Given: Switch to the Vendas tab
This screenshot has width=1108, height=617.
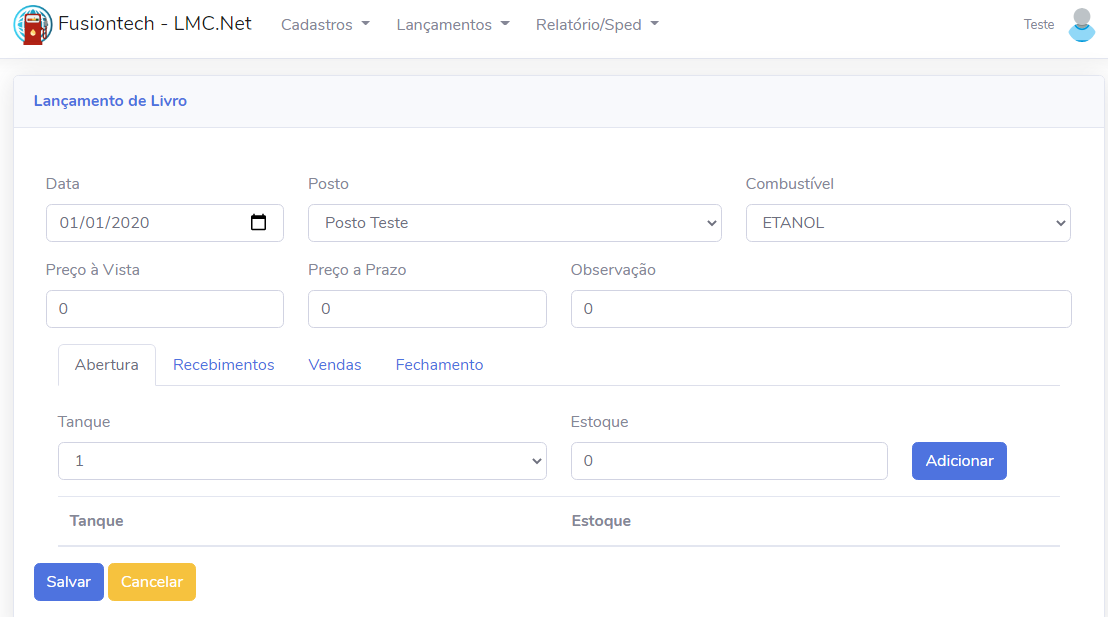Looking at the screenshot, I should (335, 365).
